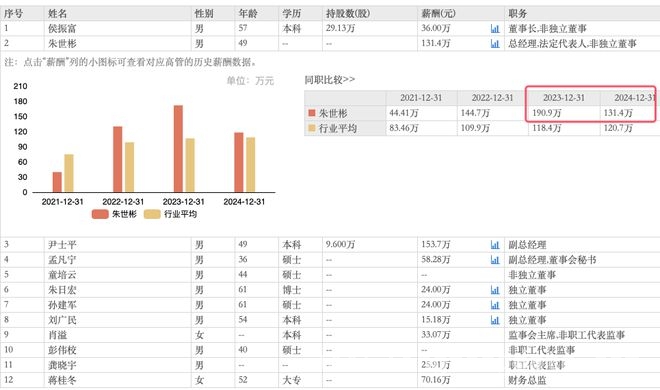Click industry average value 109.9万
660x390 pixels.
(x=475, y=128)
